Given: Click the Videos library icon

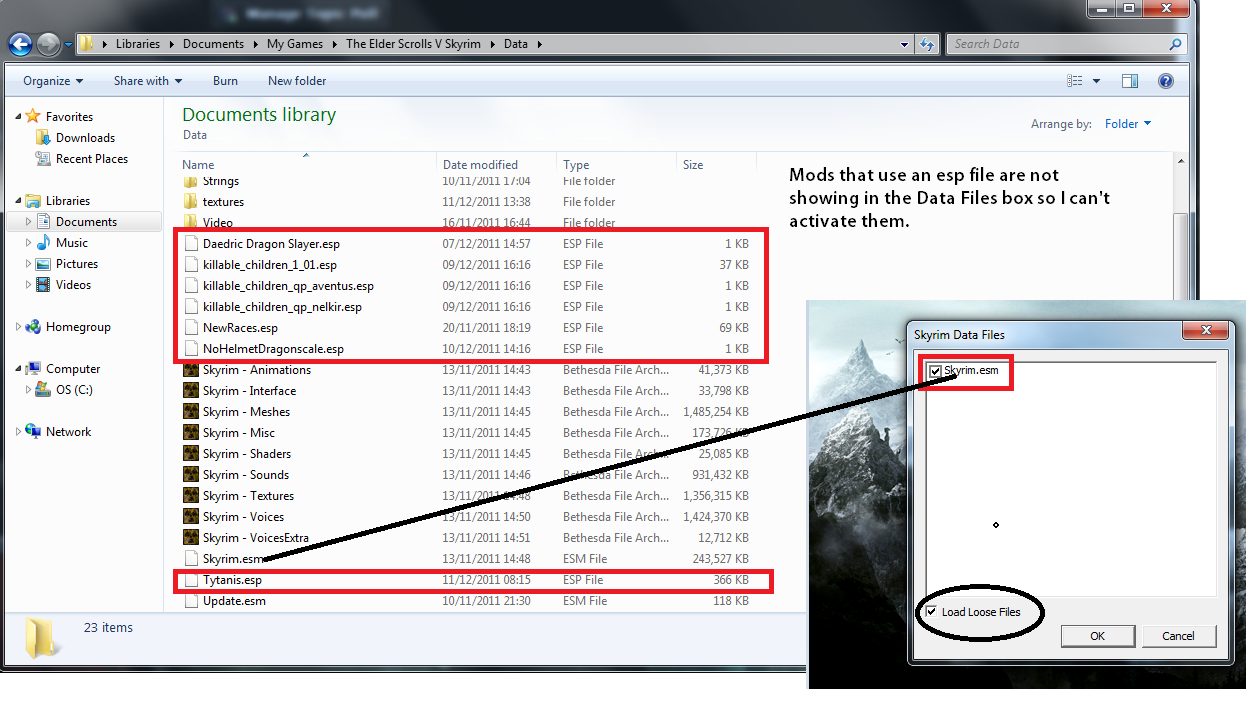Looking at the screenshot, I should [43, 285].
